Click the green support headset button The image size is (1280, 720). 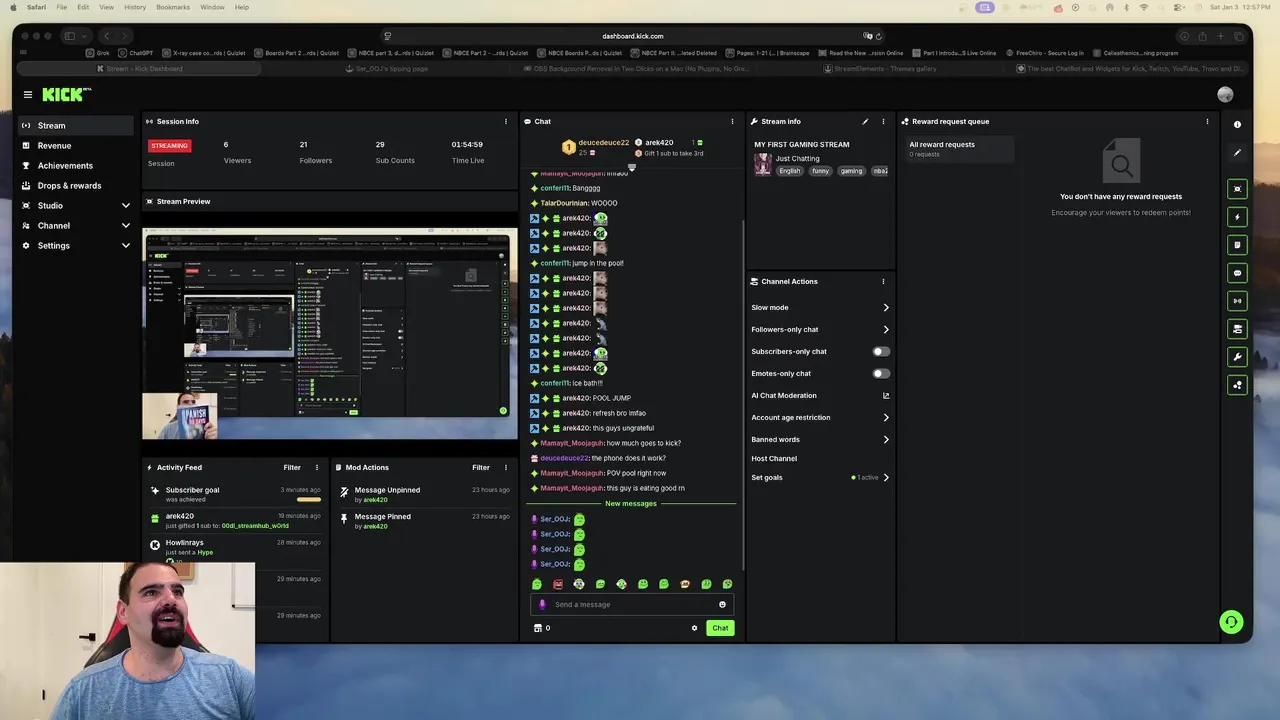[x=1231, y=622]
